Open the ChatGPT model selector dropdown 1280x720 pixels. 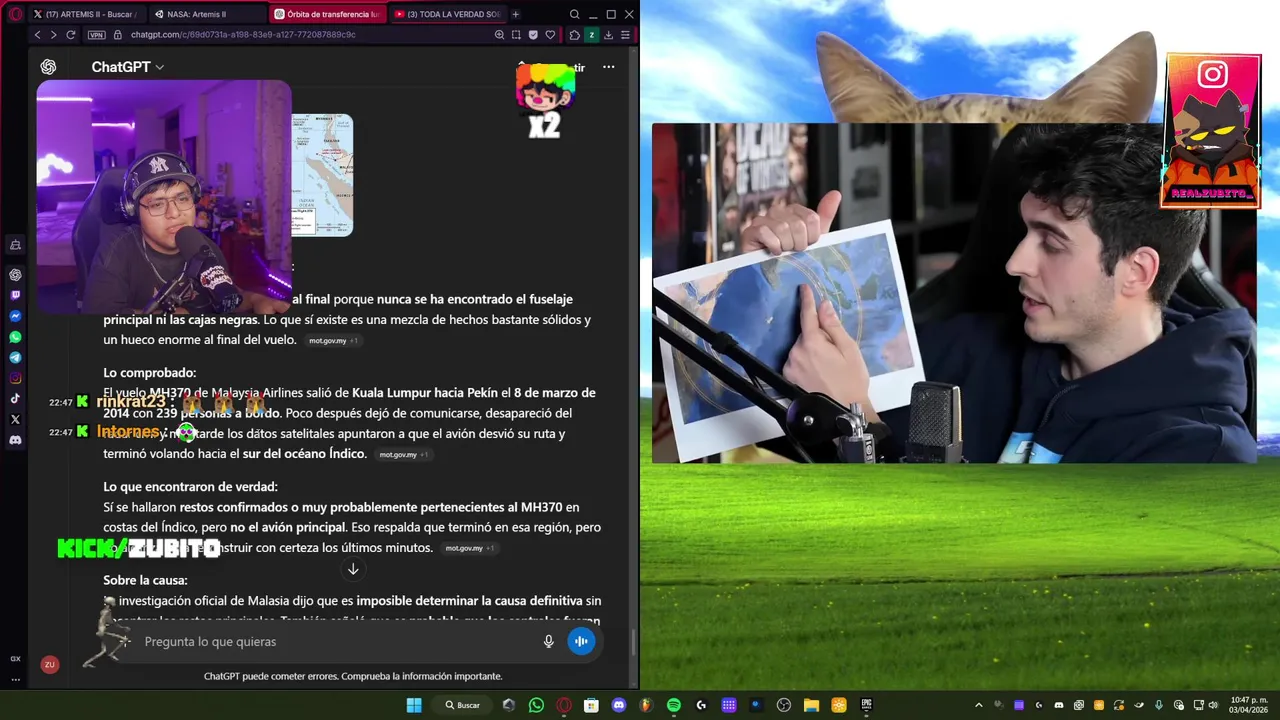coord(128,67)
